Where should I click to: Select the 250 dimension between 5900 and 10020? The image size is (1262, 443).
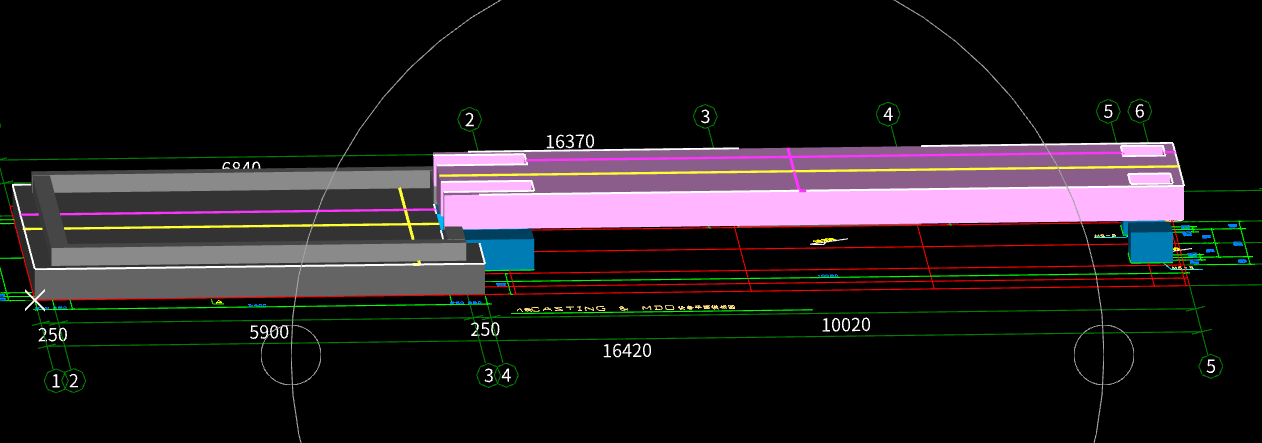[485, 330]
